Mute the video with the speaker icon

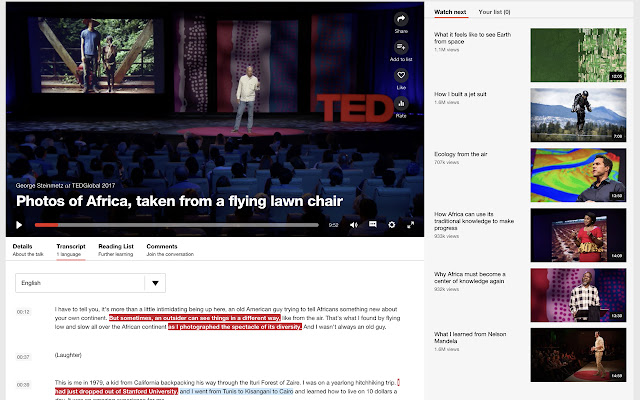[x=353, y=225]
